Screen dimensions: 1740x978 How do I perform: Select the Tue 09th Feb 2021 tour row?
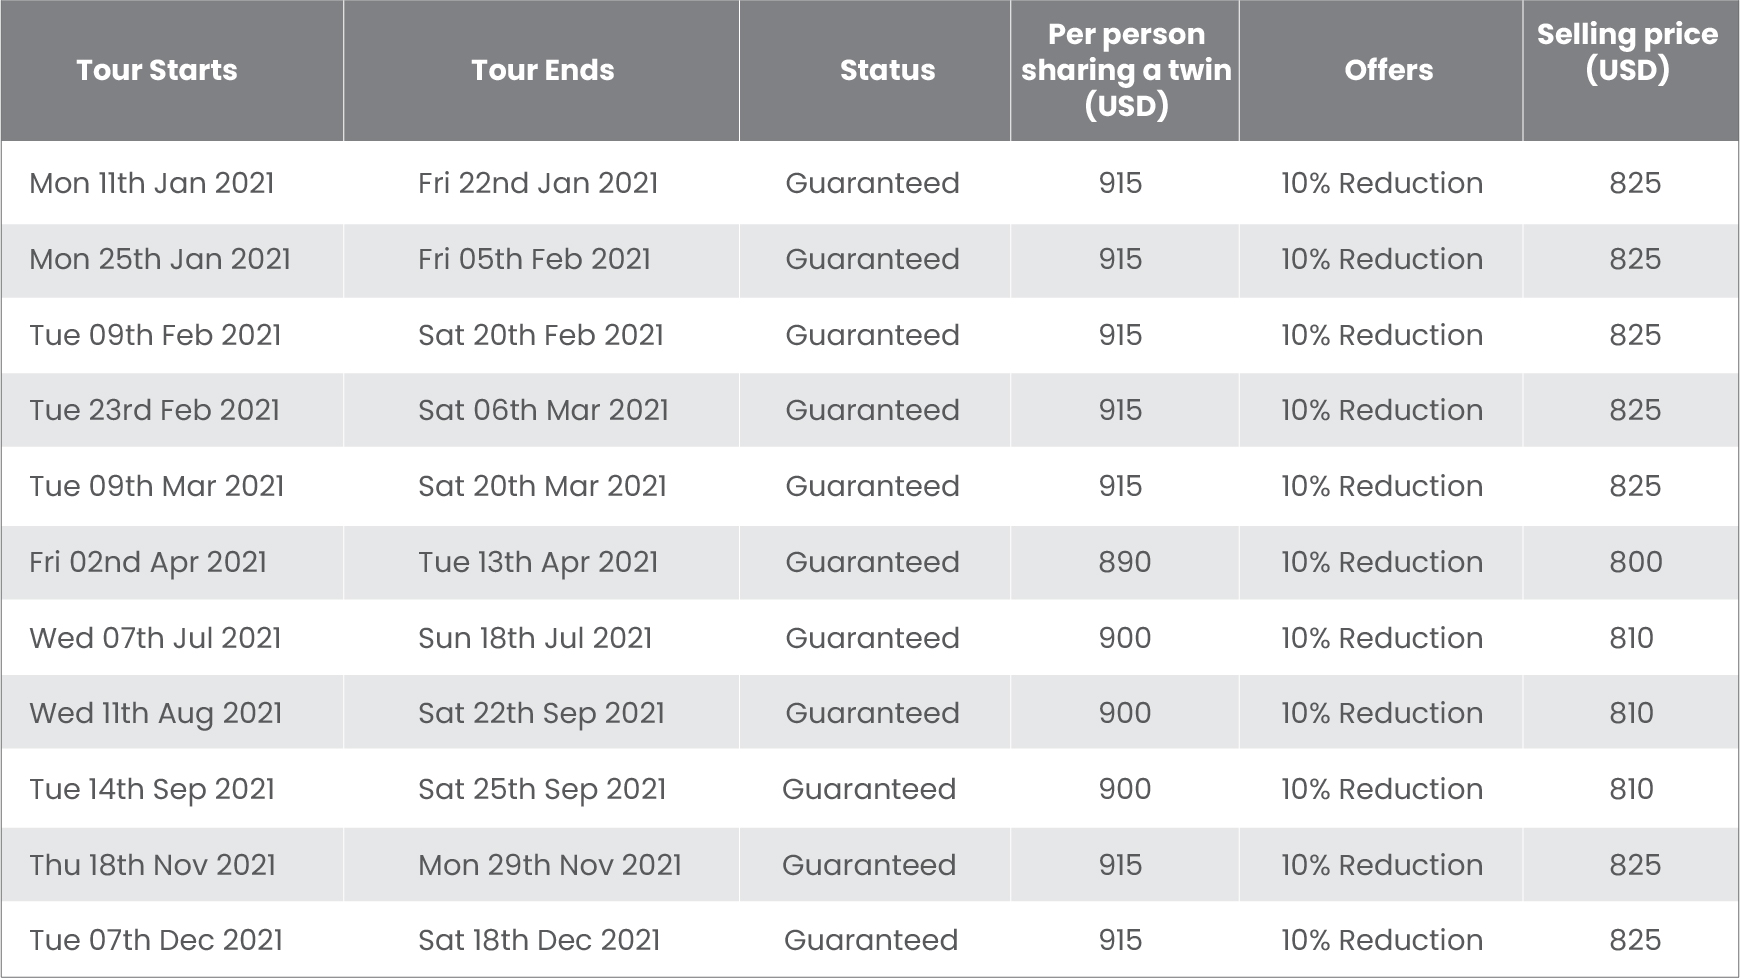coord(870,335)
